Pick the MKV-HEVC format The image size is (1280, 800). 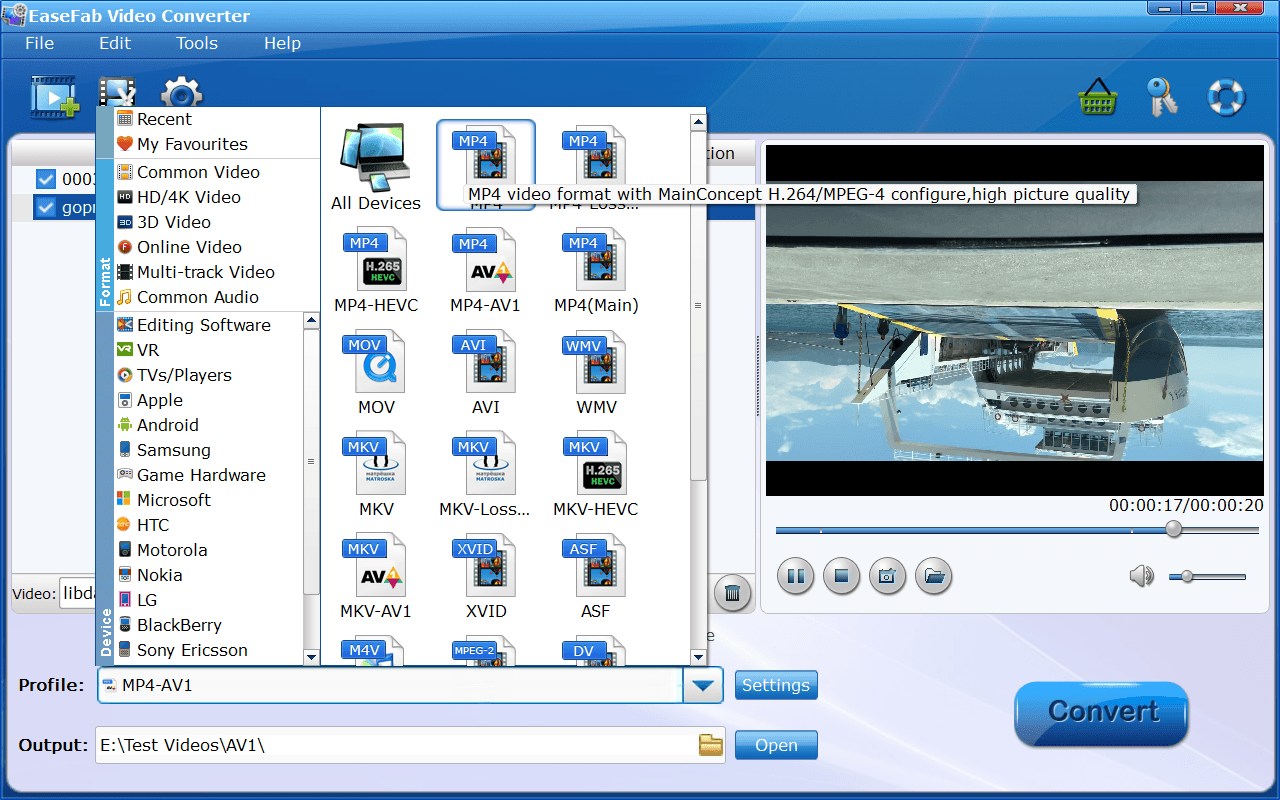pyautogui.click(x=596, y=475)
